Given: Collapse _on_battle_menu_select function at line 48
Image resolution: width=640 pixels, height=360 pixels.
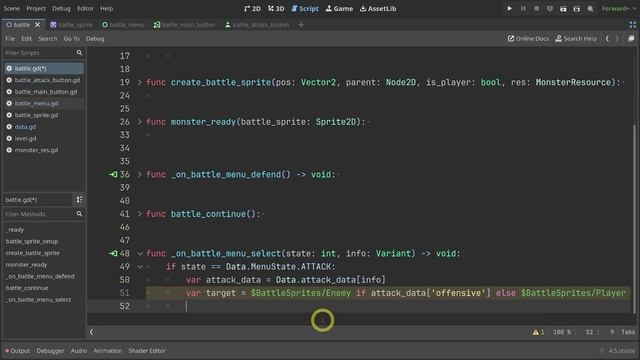Looking at the screenshot, I should (140, 253).
